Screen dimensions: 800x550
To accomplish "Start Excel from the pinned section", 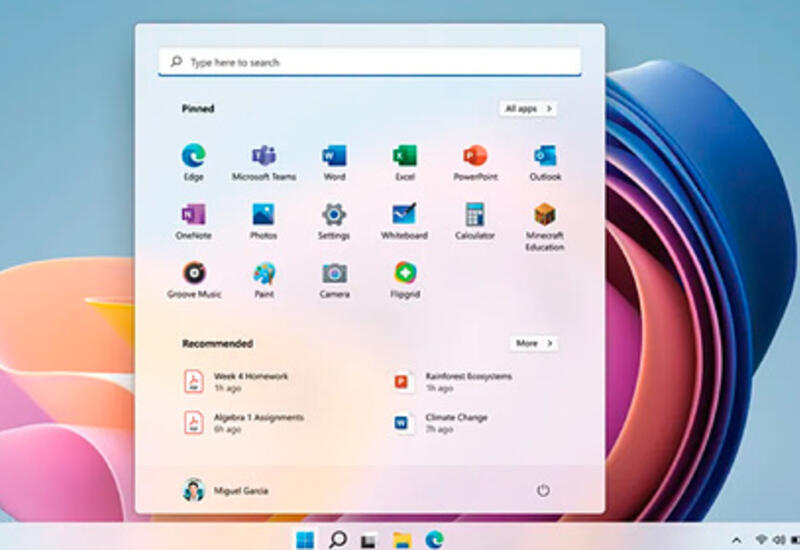I will [x=405, y=162].
